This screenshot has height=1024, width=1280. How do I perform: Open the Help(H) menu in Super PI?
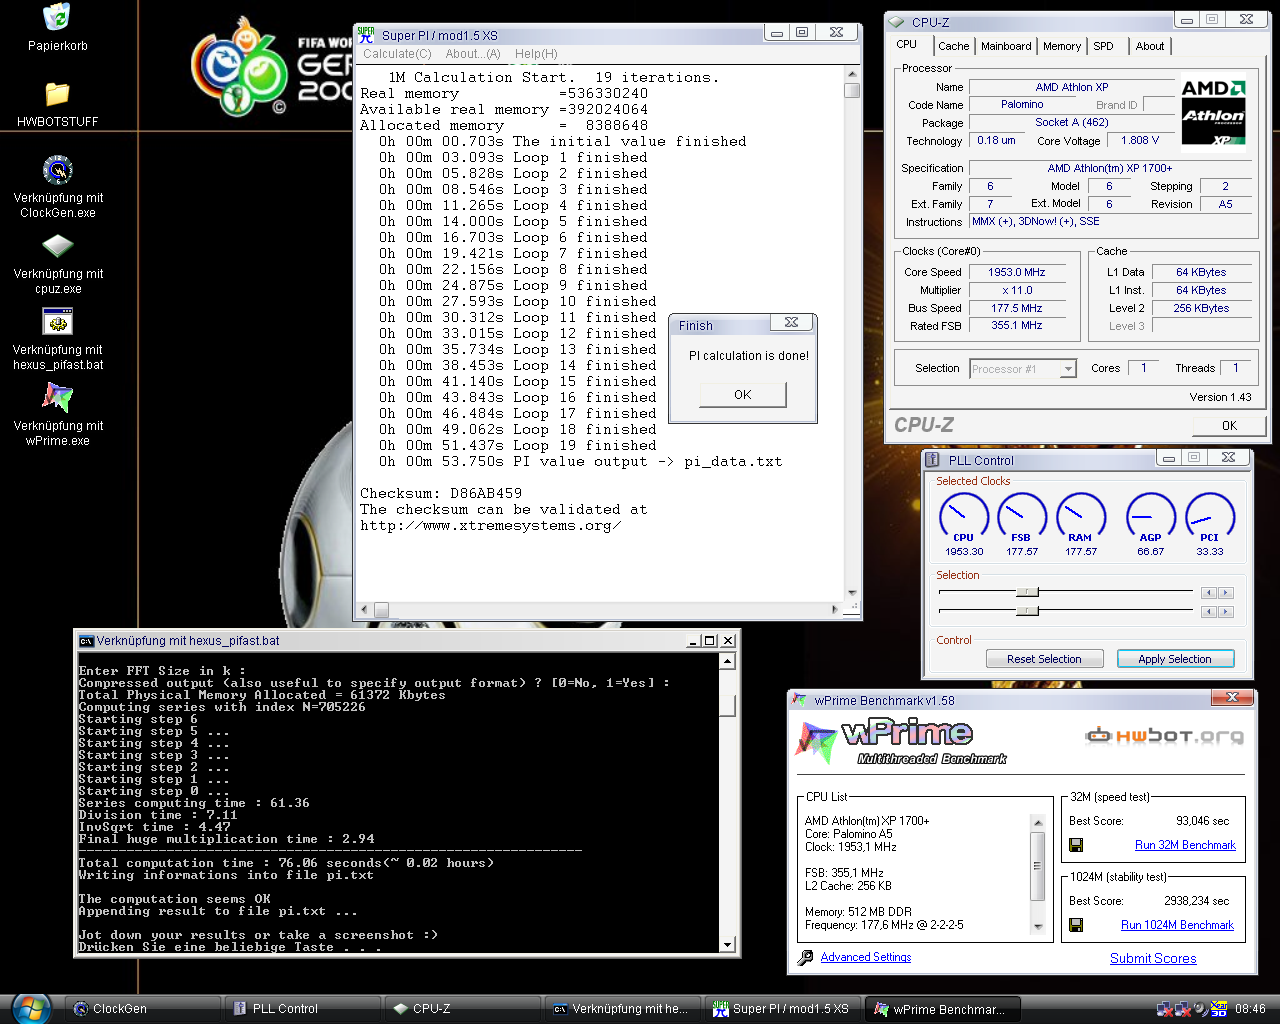tap(536, 54)
